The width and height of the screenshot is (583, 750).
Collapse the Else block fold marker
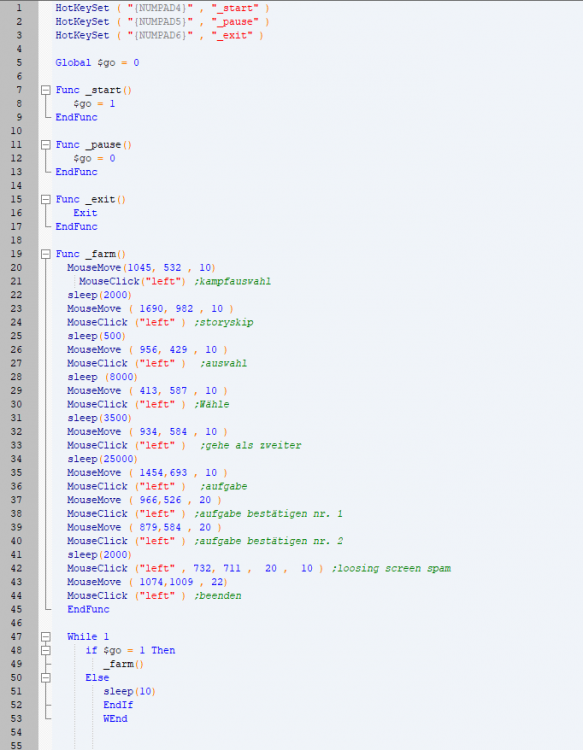(45, 677)
